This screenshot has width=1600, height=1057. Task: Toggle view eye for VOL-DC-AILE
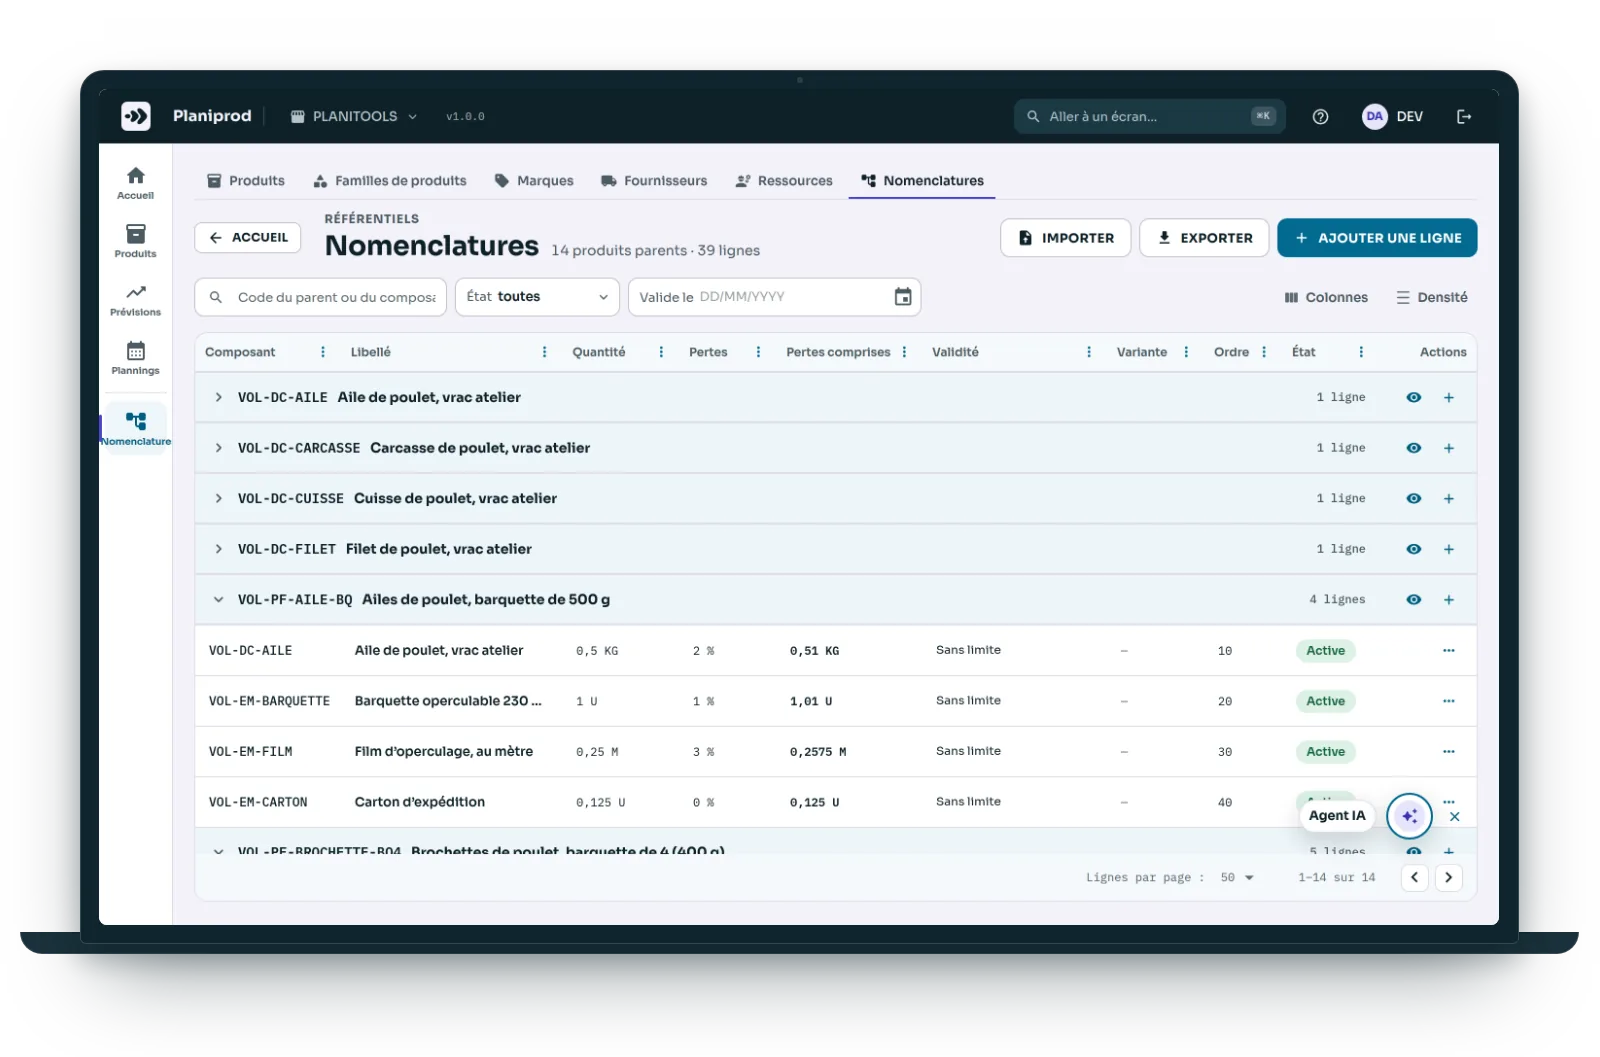1413,398
